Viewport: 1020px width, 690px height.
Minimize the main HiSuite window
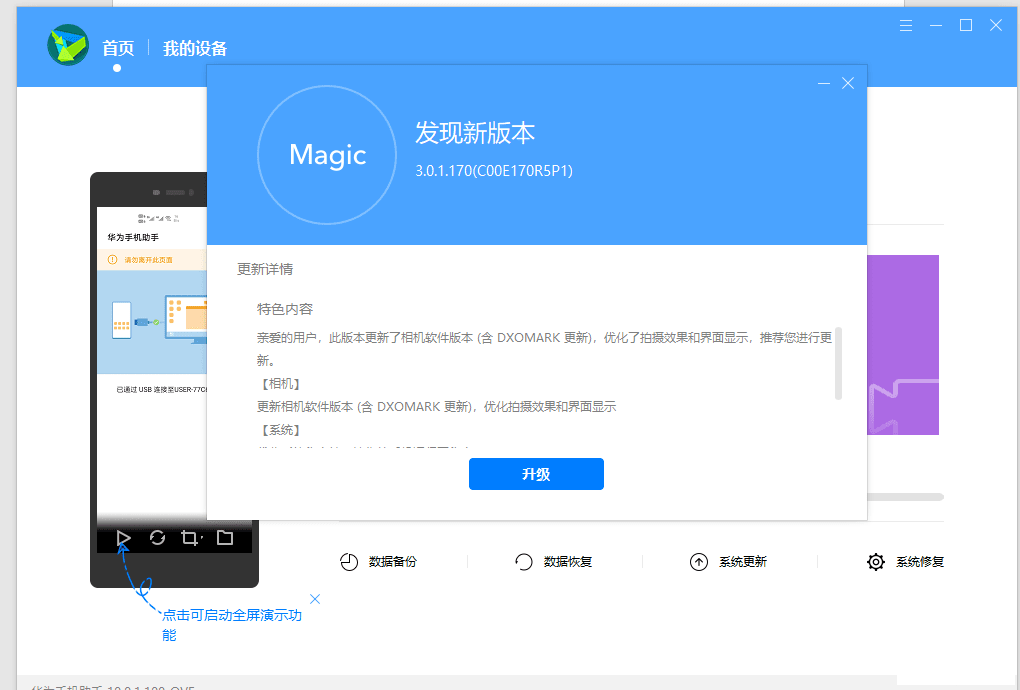[x=935, y=25]
